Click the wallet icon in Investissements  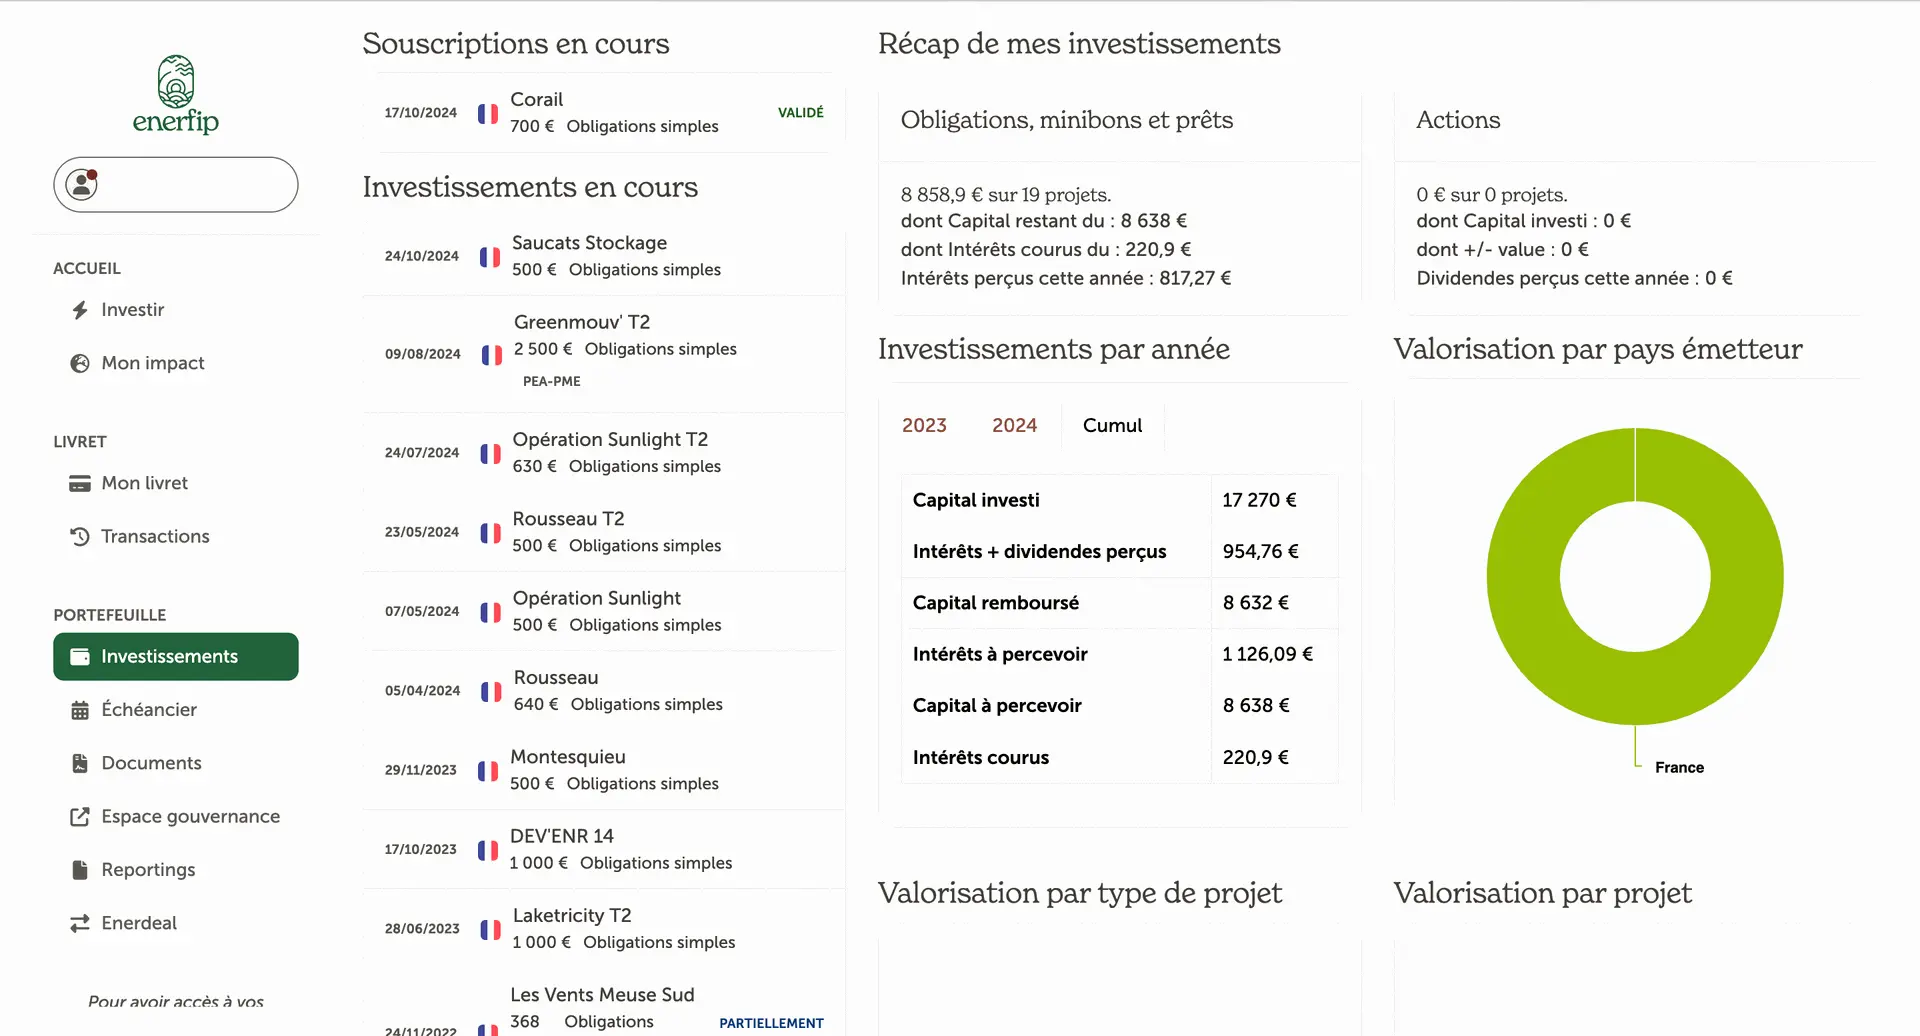(80, 657)
